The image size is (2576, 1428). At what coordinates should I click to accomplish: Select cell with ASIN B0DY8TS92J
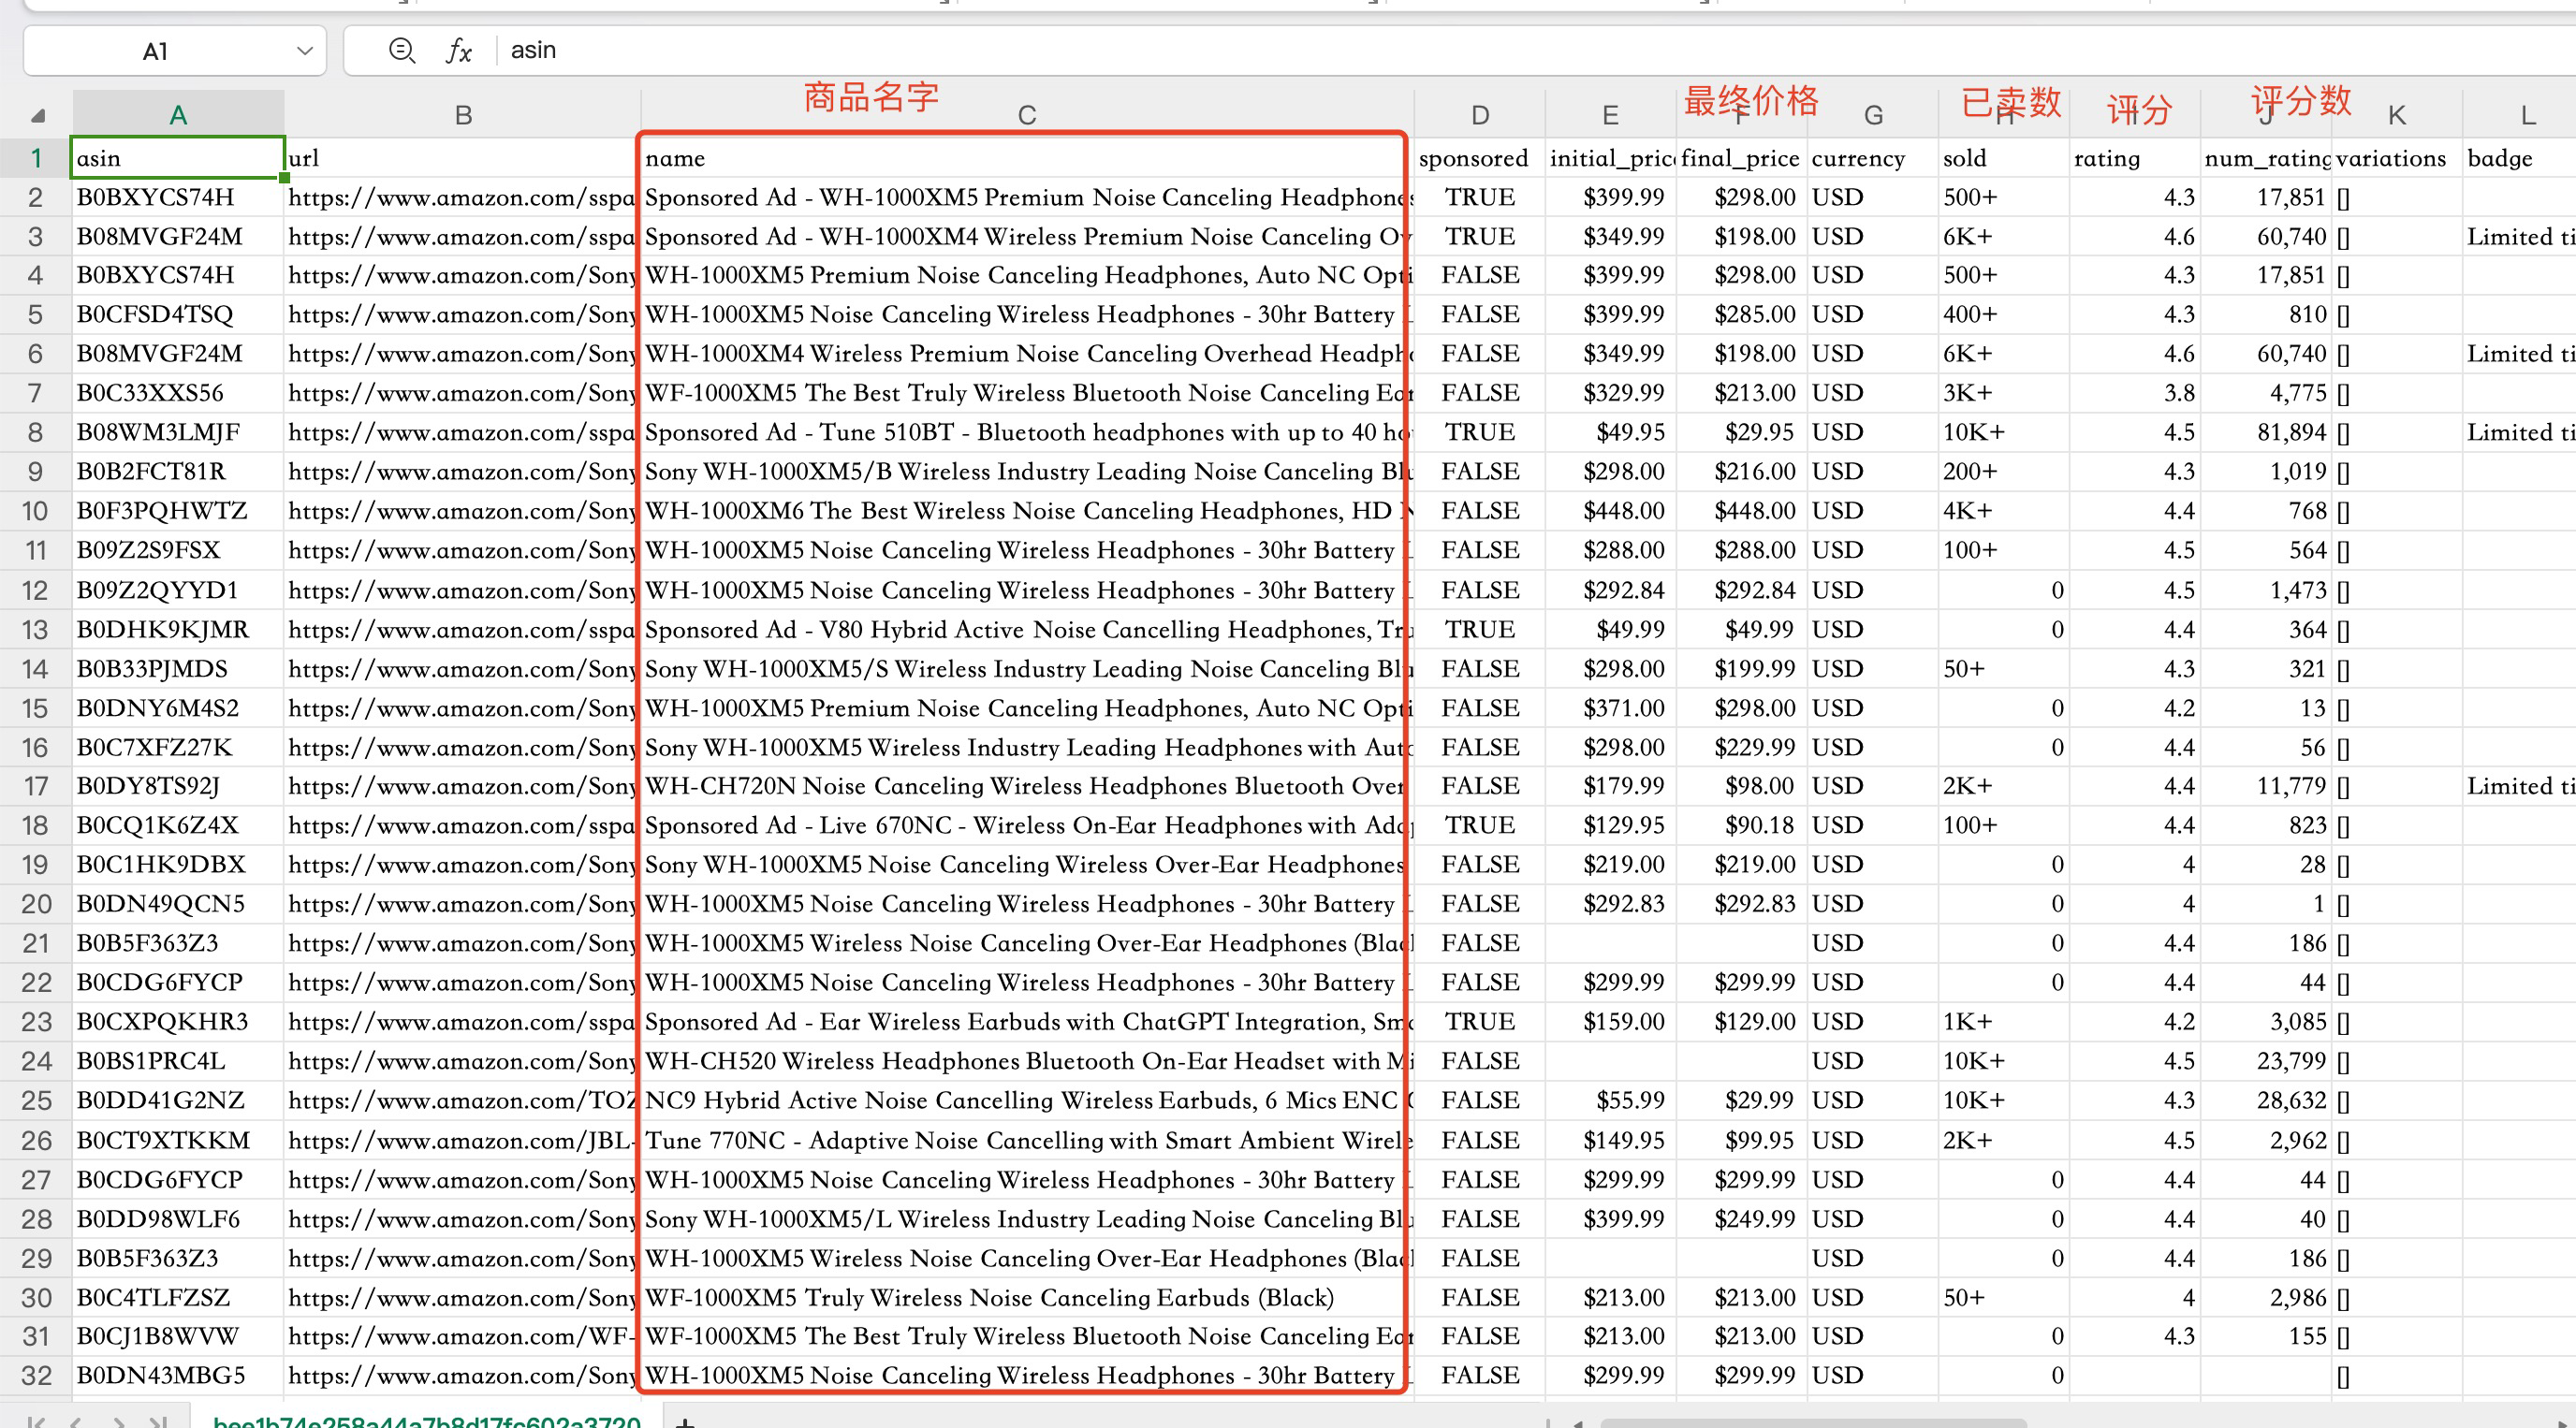click(178, 786)
